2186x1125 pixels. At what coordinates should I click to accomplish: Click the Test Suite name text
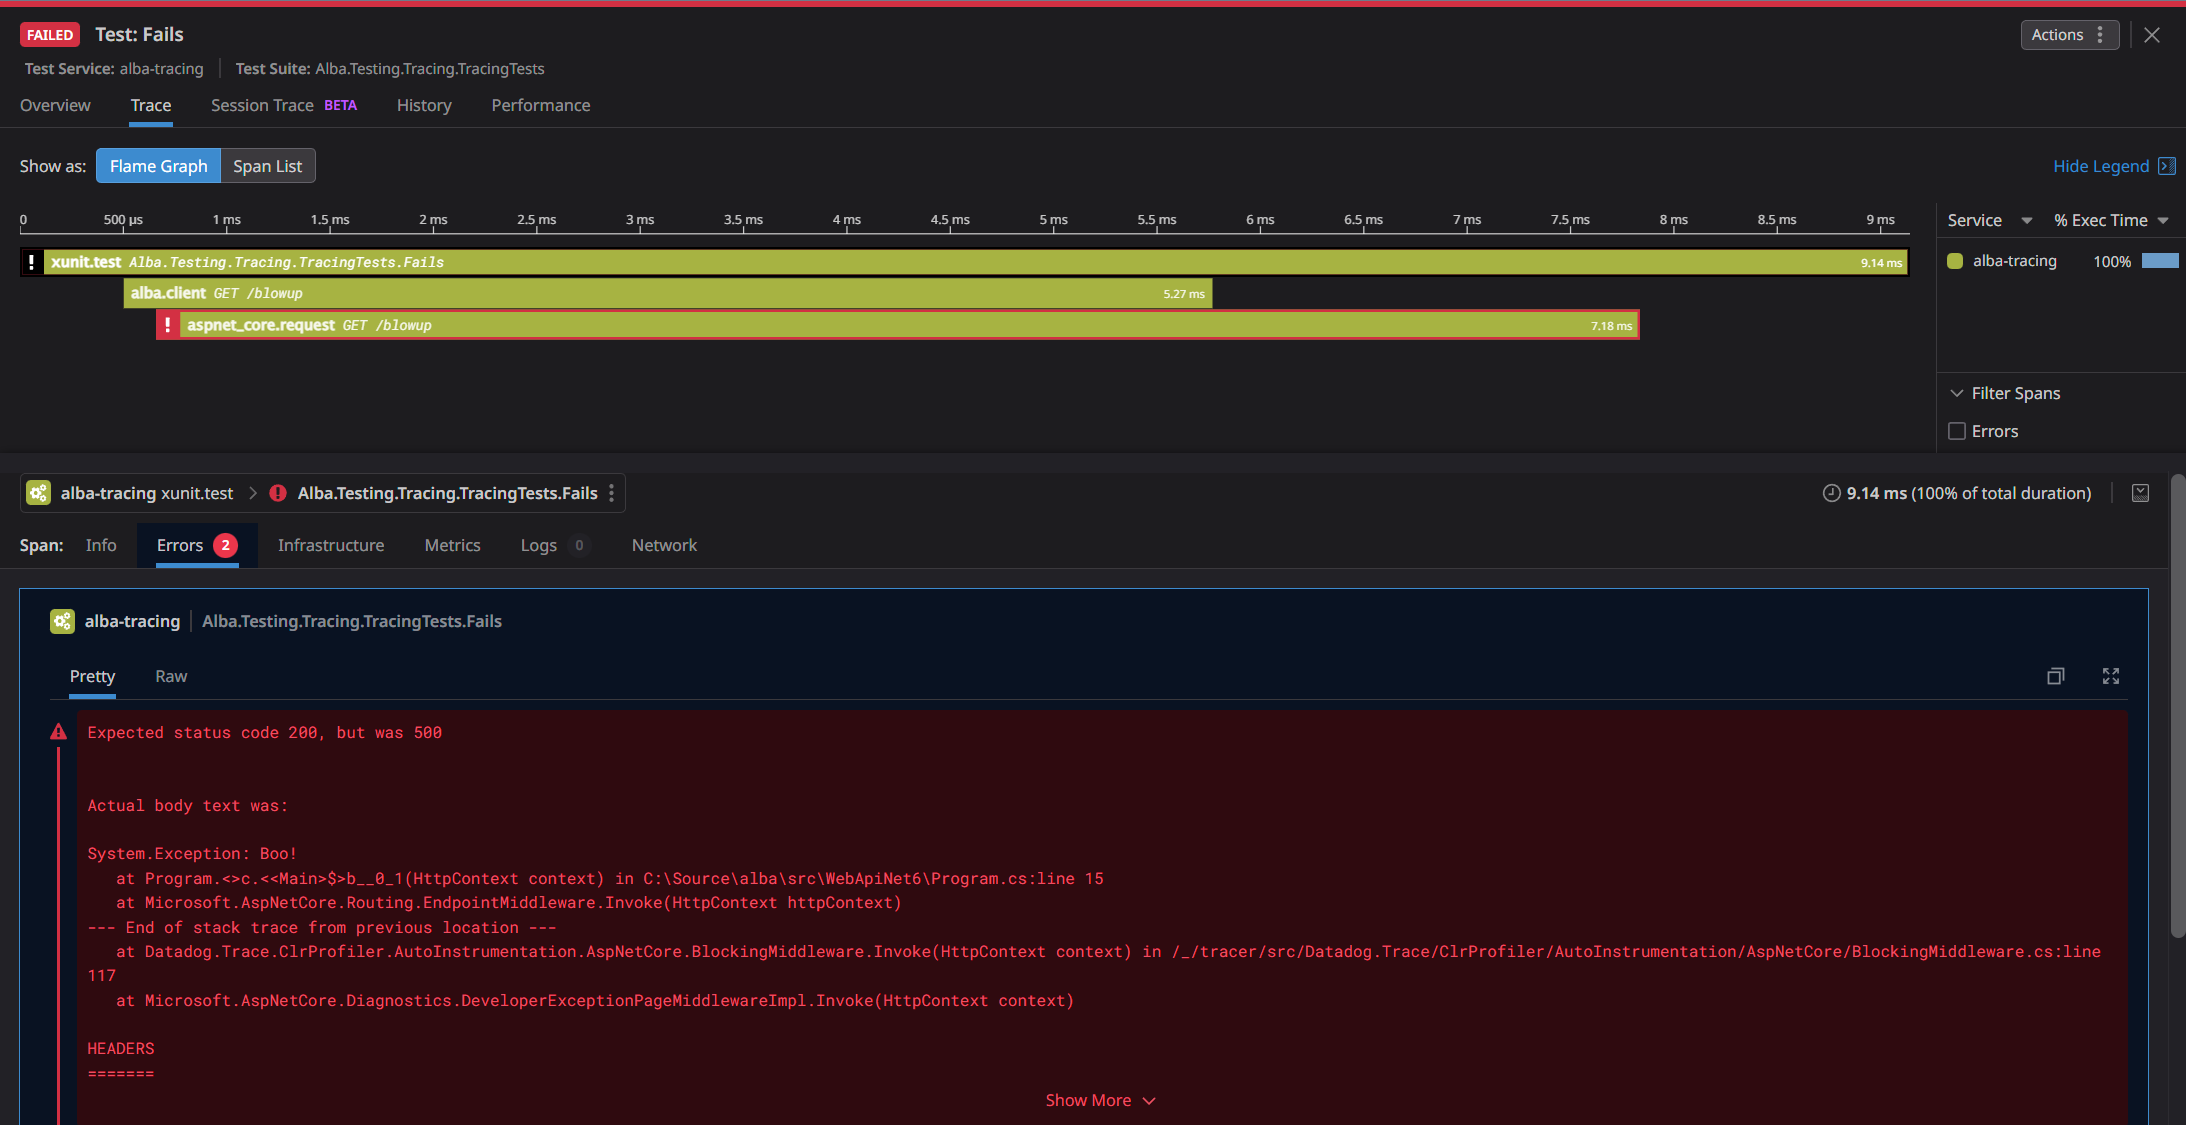430,69
